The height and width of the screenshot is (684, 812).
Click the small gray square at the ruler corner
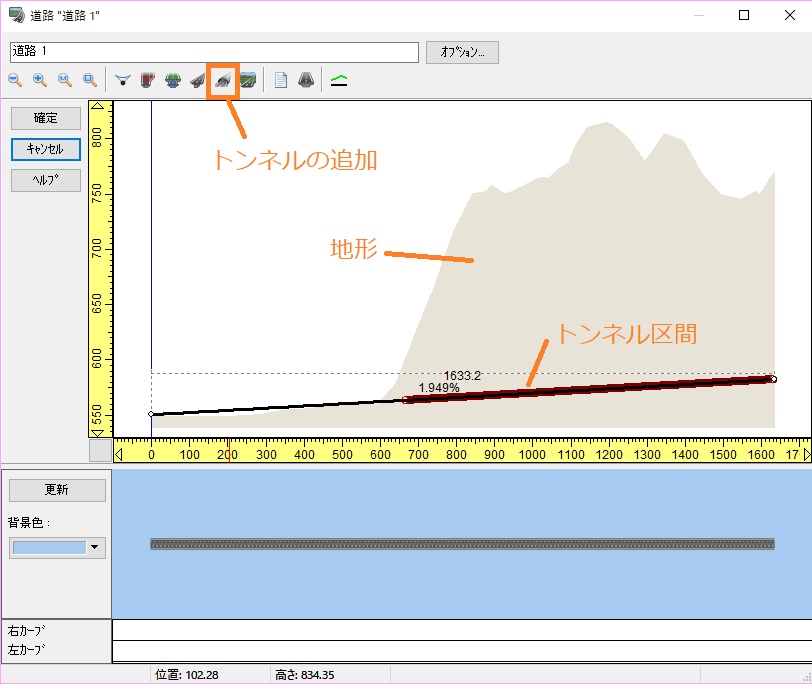coord(100,450)
